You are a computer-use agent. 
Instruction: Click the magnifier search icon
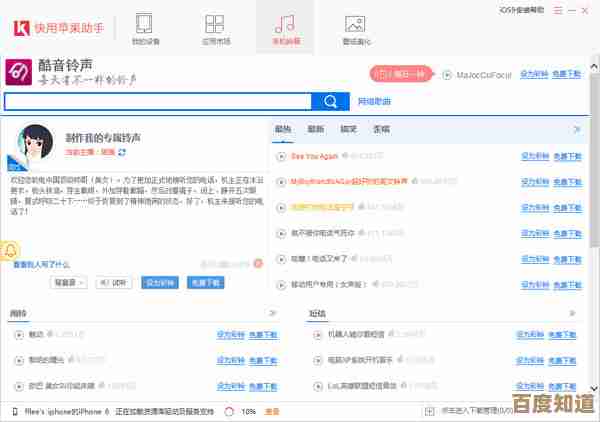click(x=329, y=101)
